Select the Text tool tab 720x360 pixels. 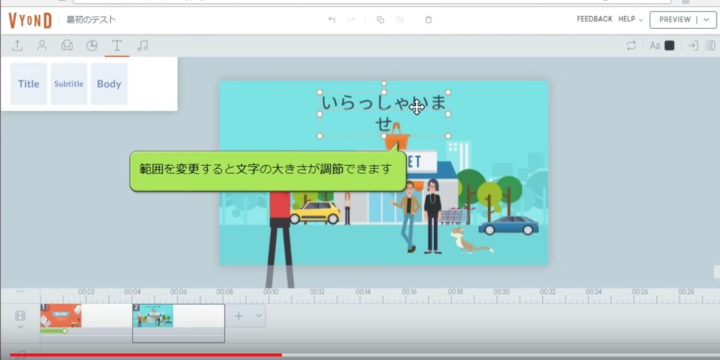(117, 45)
